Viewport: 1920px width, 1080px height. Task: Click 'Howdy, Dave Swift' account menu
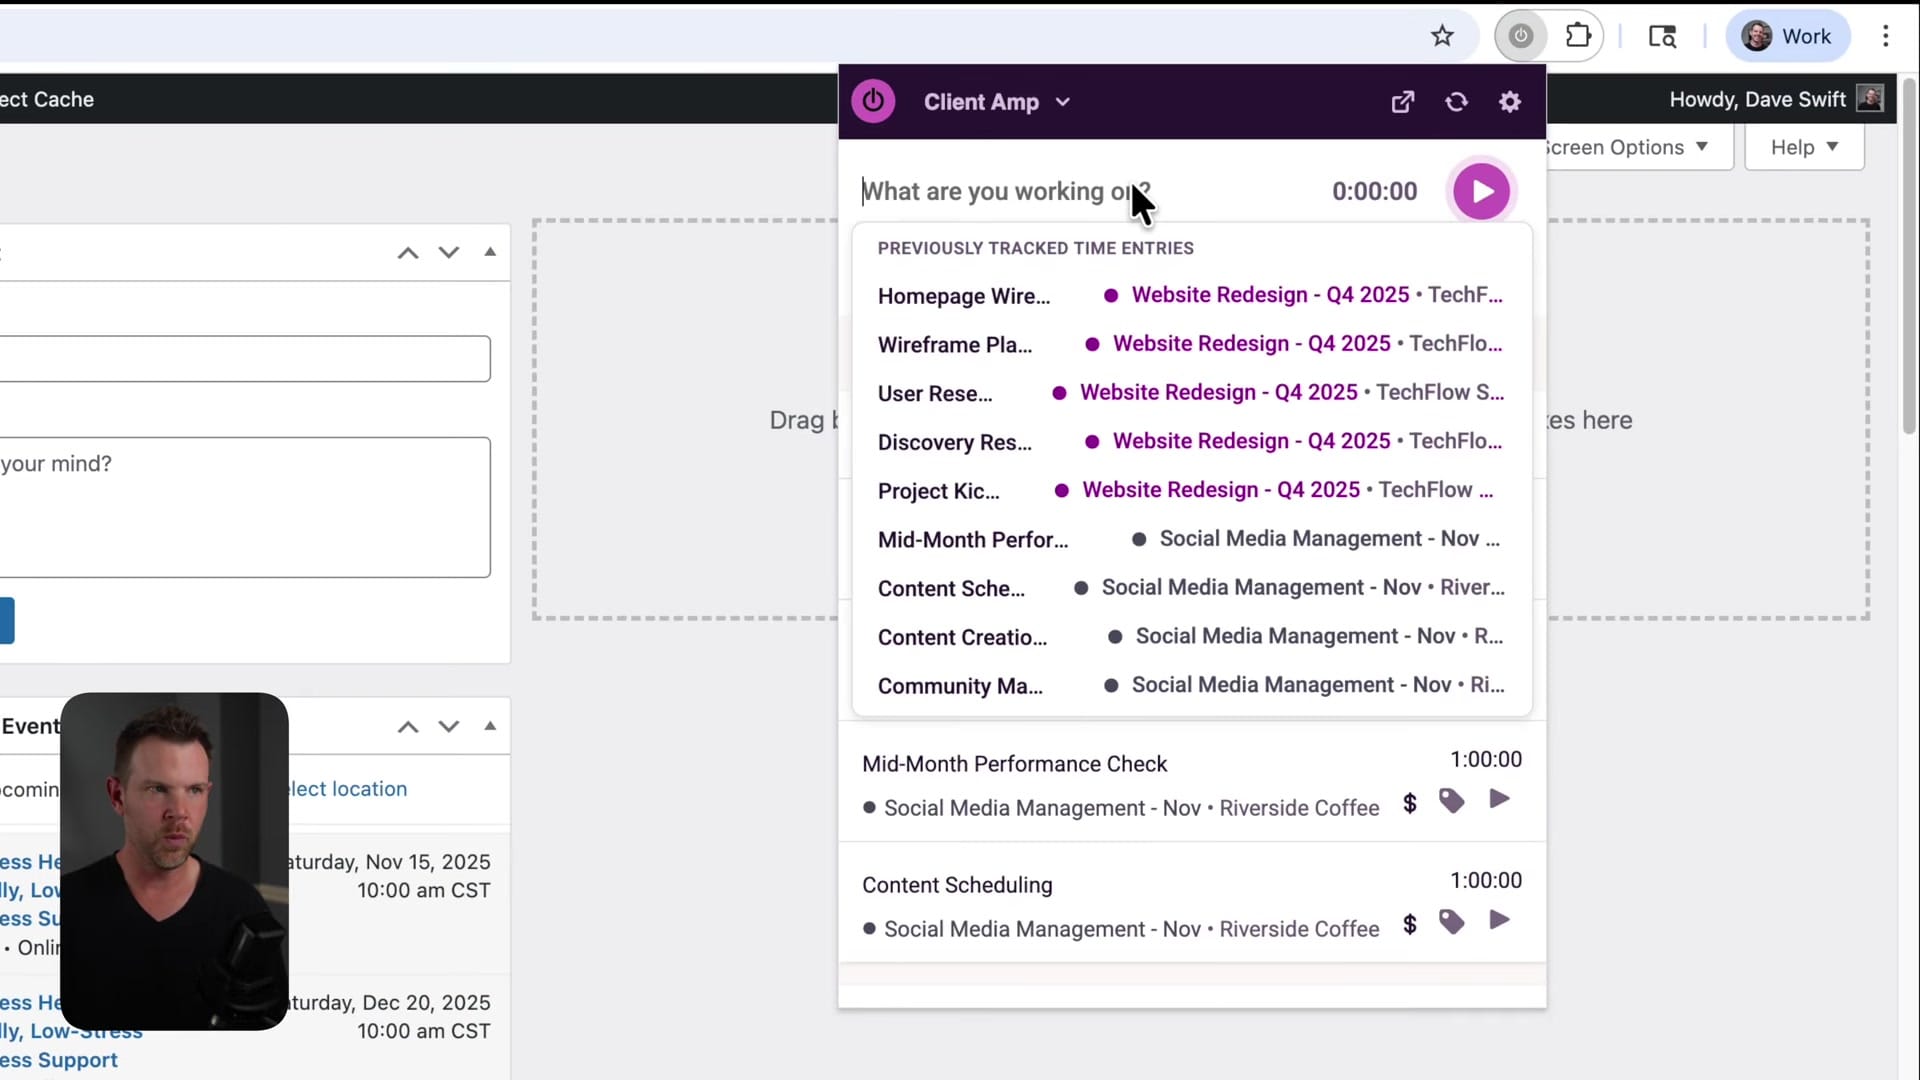[x=1776, y=99]
